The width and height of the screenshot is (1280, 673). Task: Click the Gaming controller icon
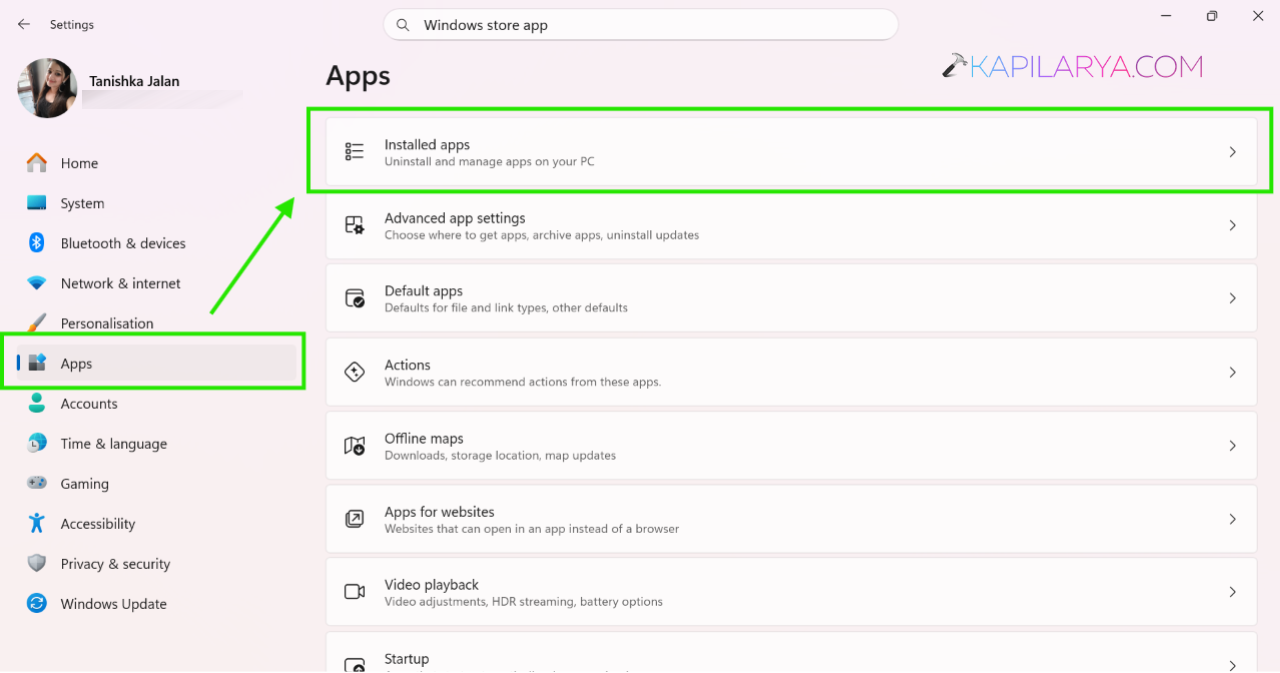tap(37, 483)
